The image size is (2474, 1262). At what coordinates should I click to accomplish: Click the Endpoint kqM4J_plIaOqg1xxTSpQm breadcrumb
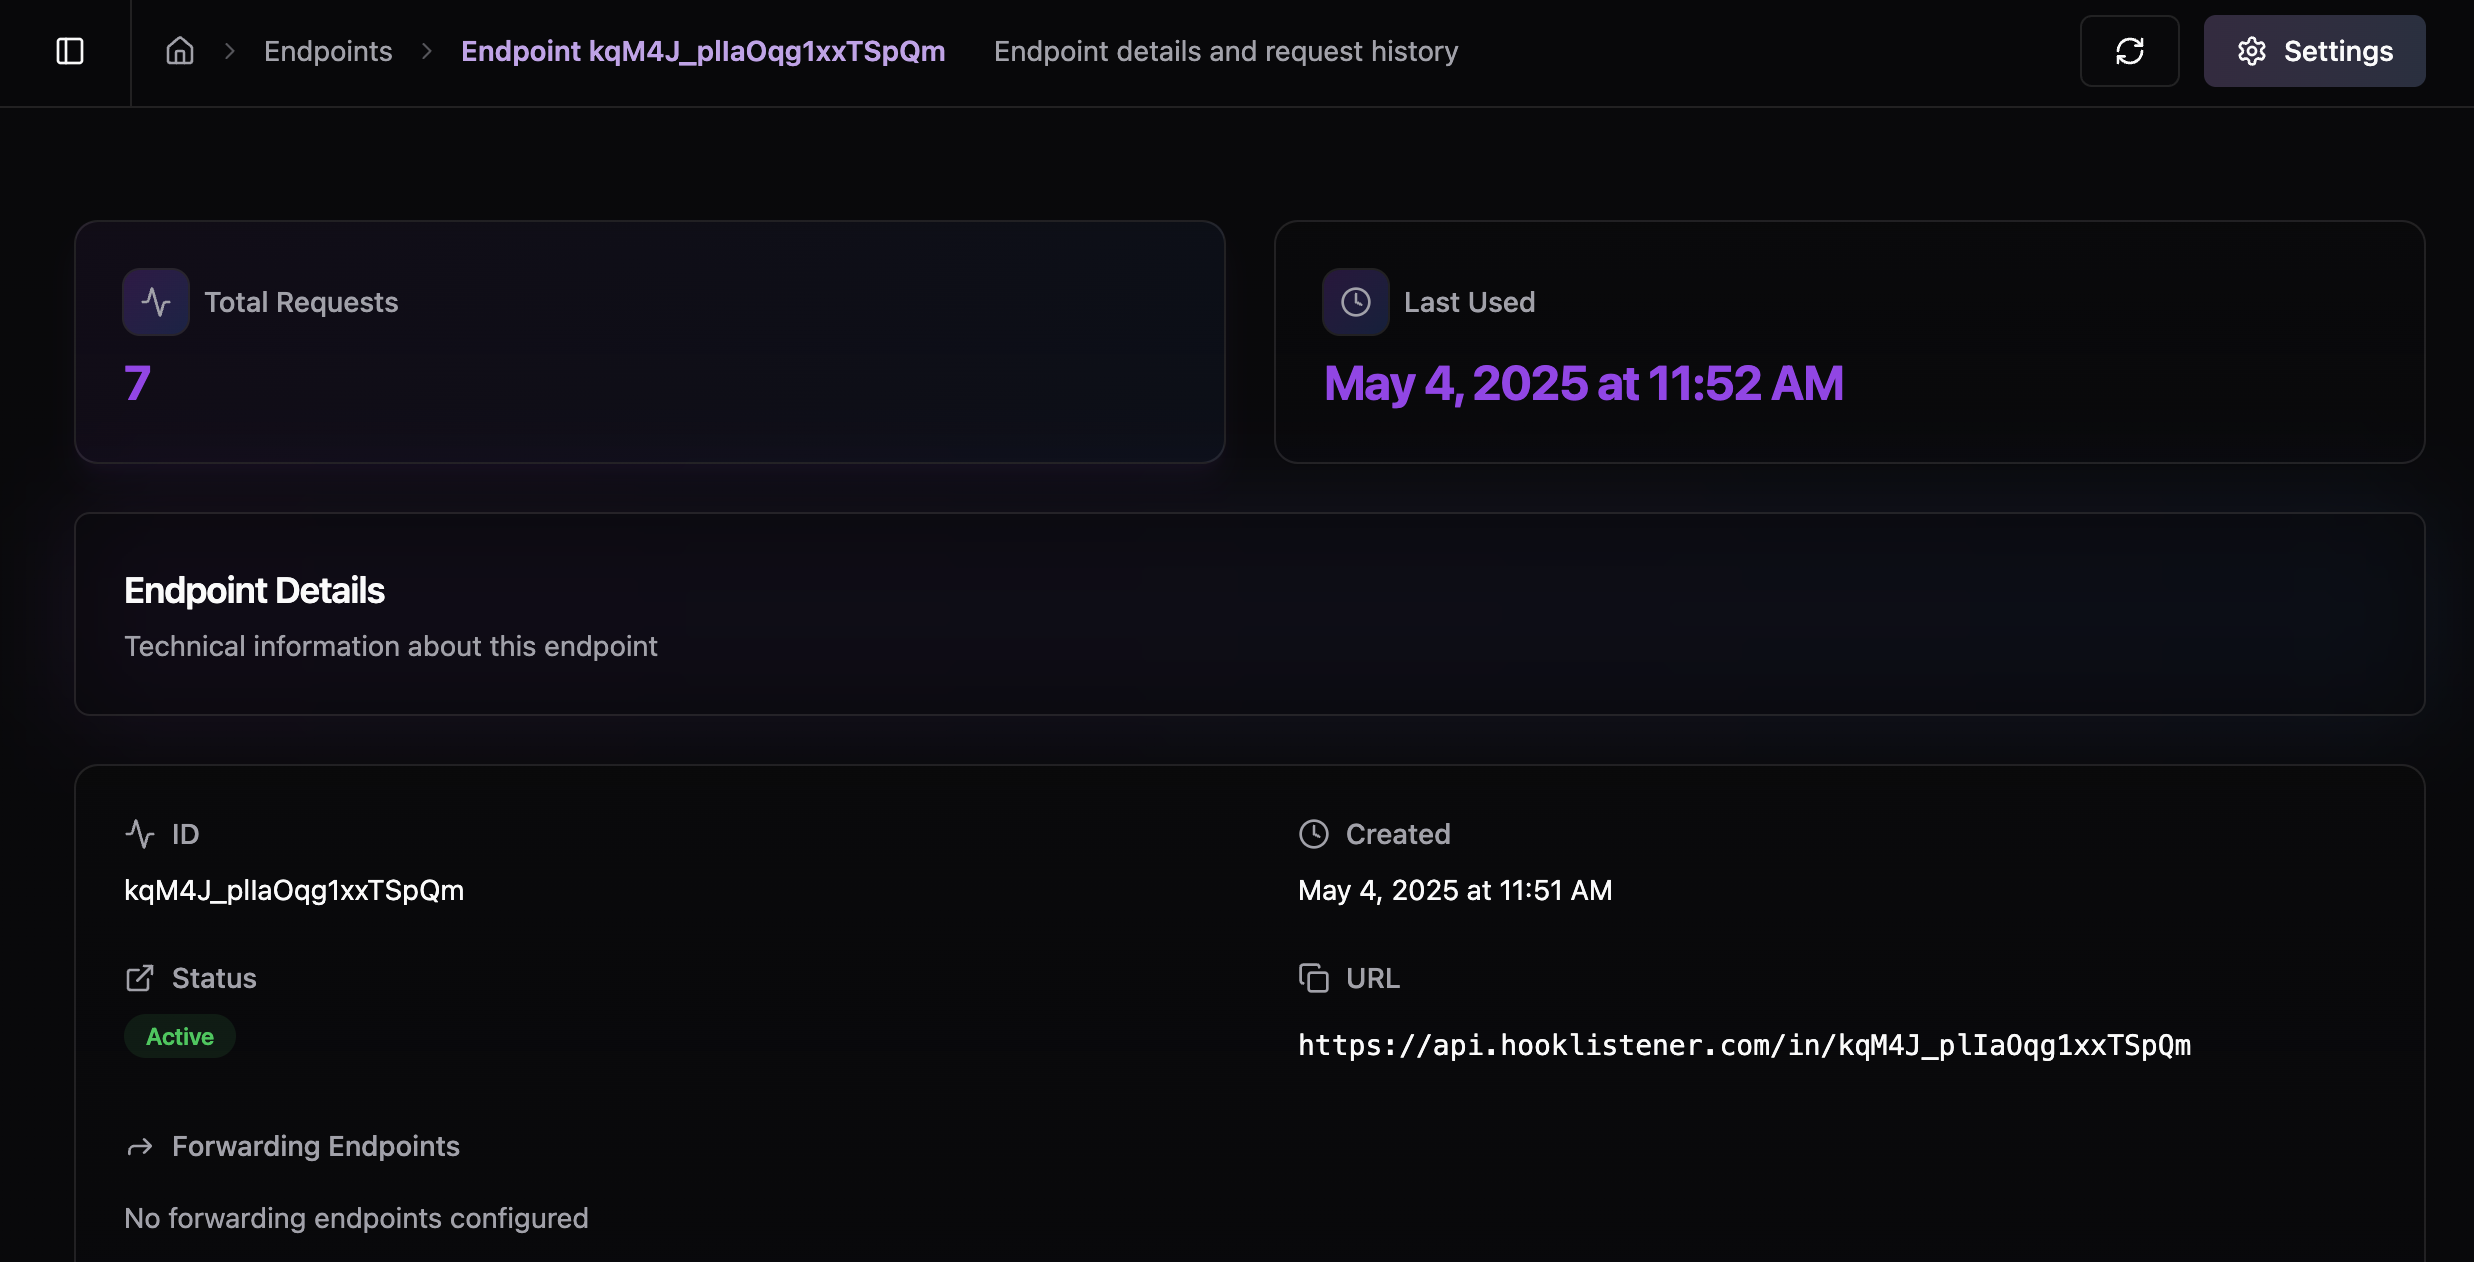pos(703,51)
